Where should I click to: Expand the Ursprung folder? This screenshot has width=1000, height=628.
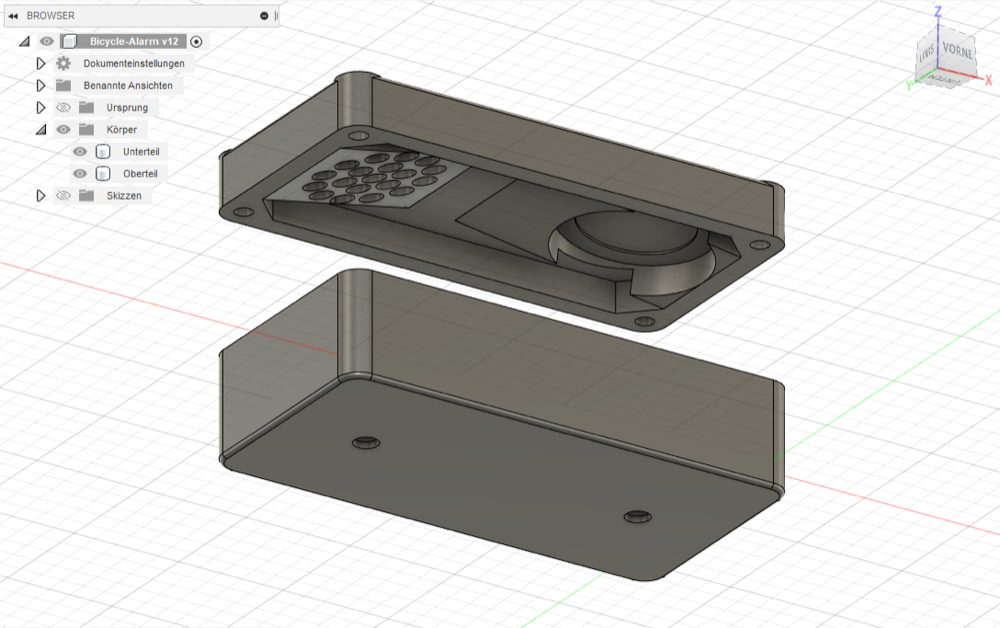click(x=41, y=108)
